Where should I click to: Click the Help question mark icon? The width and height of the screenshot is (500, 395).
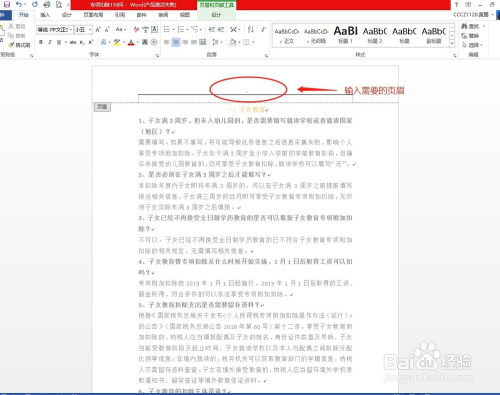[456, 4]
